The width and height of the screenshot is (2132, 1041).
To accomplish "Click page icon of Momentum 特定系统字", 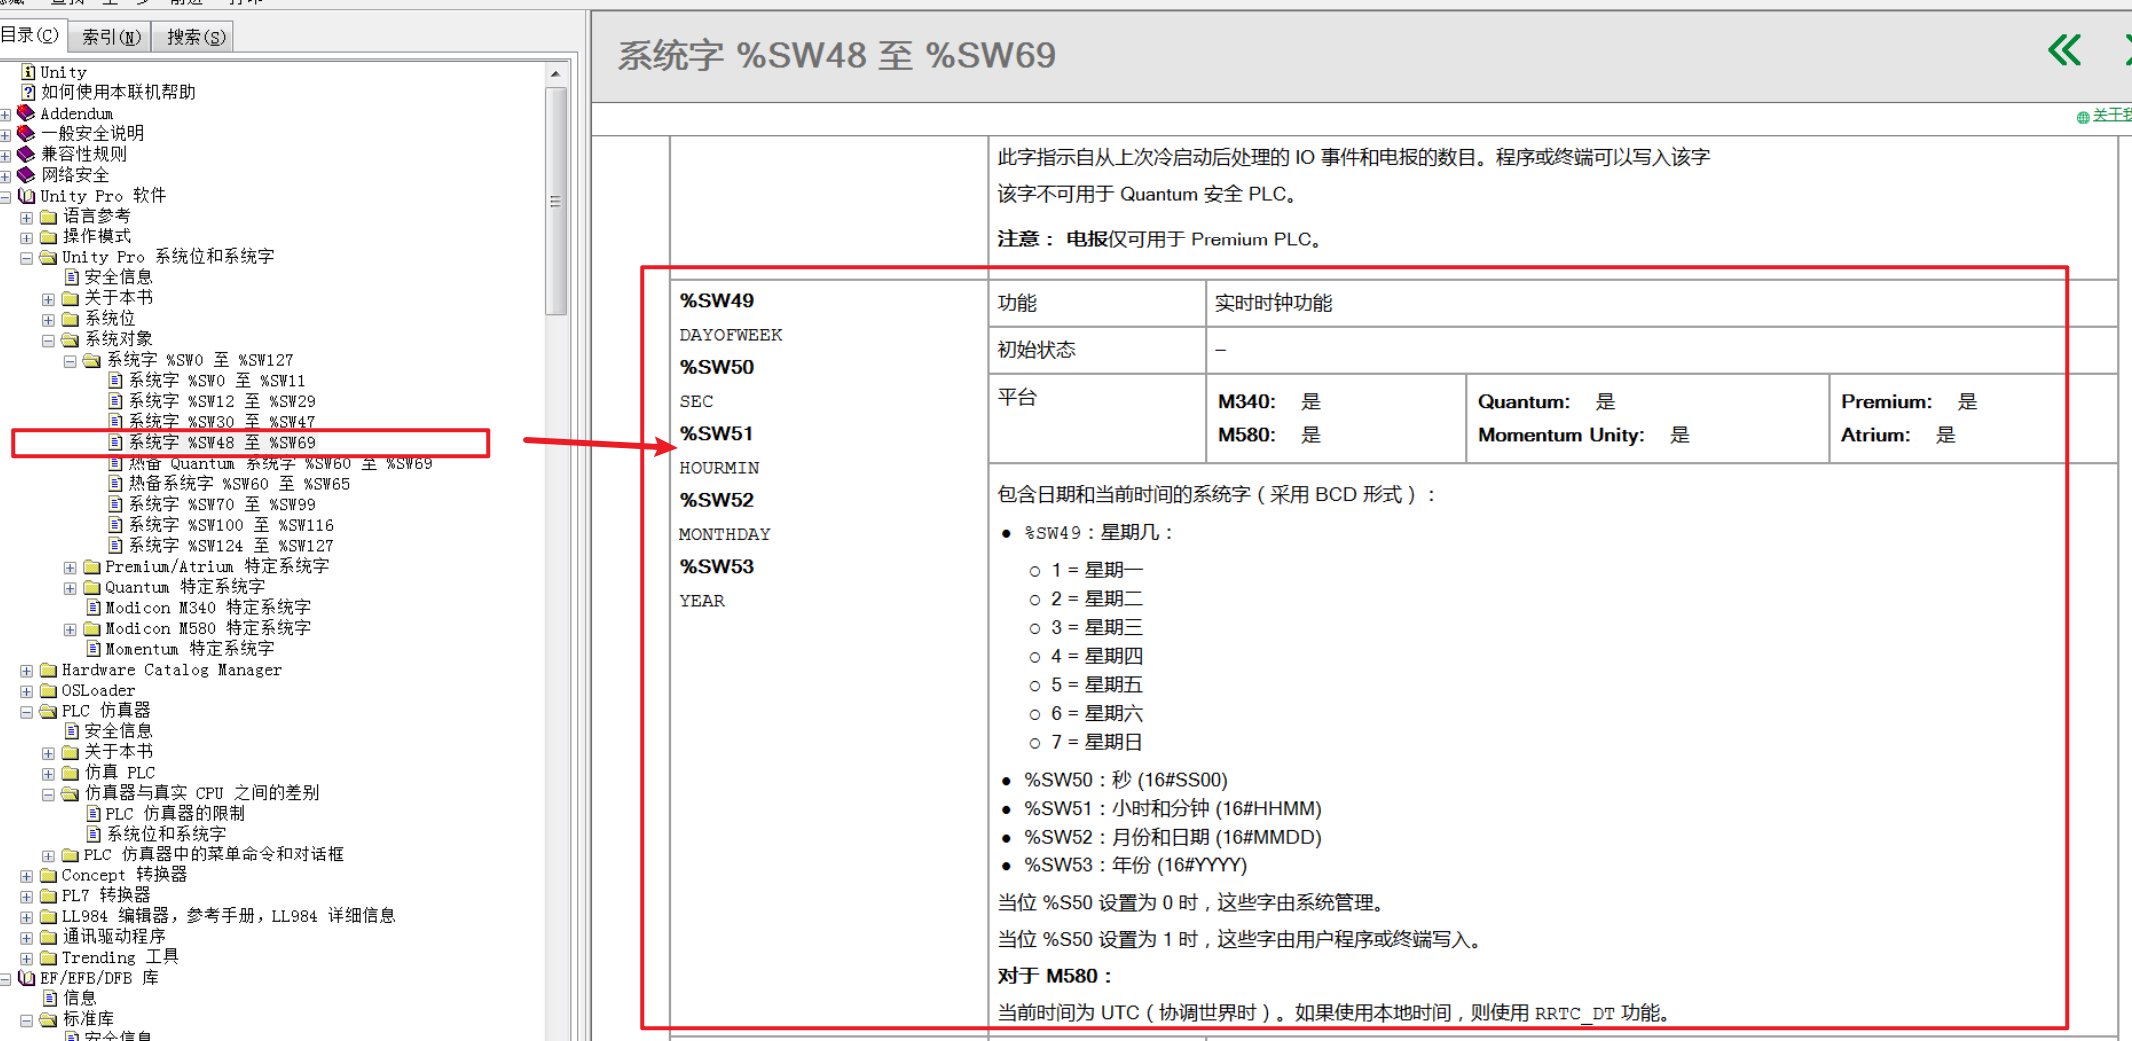I will [x=93, y=648].
